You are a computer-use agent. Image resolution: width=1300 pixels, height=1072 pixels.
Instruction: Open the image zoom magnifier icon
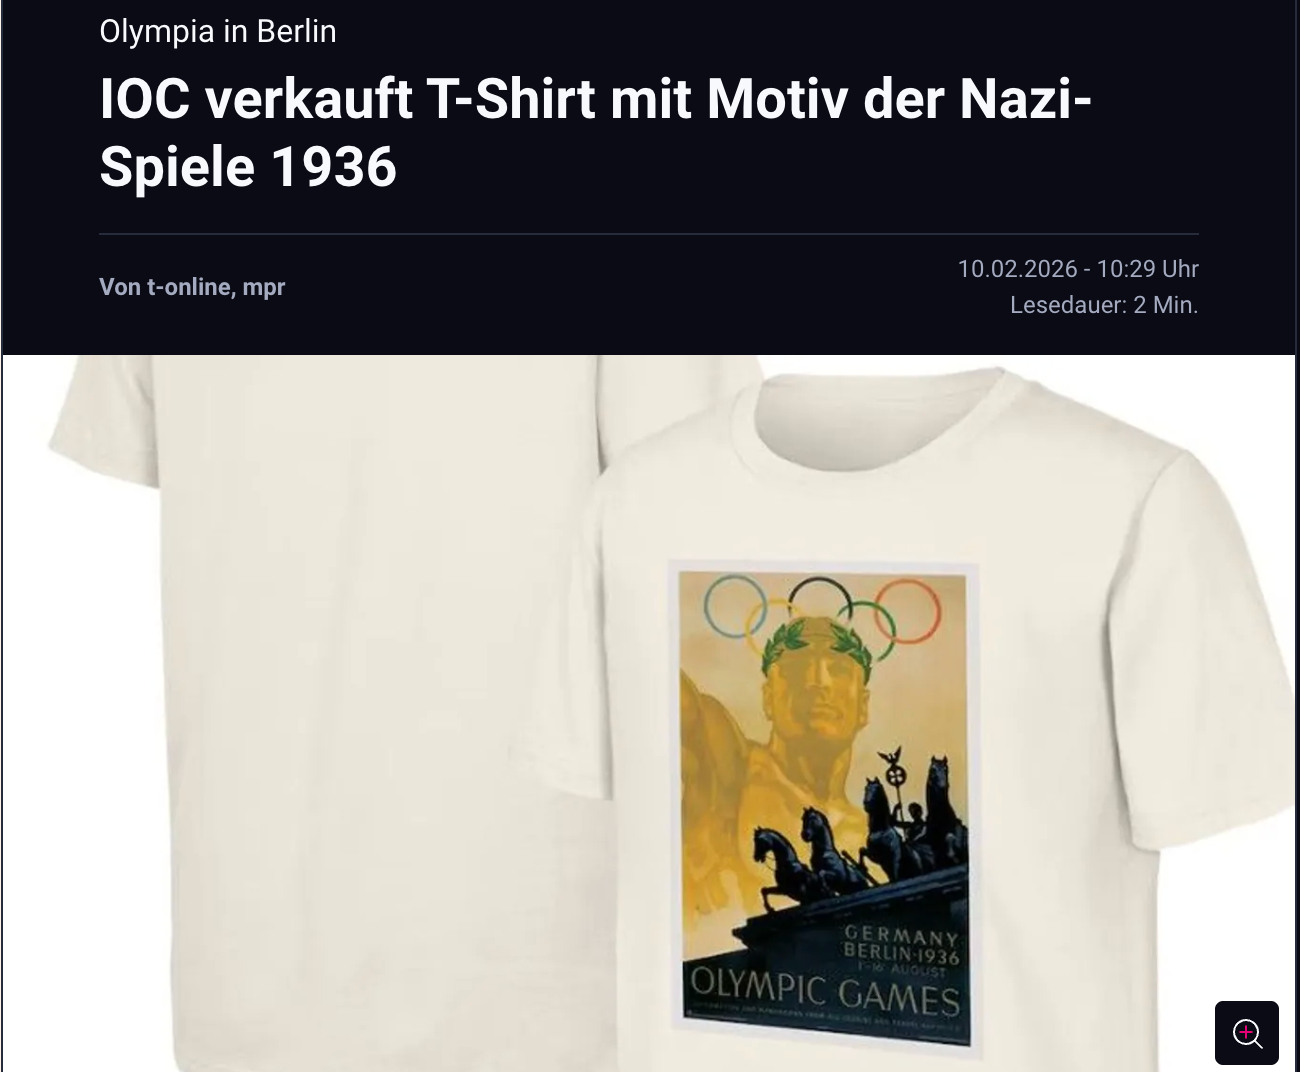point(1246,1033)
